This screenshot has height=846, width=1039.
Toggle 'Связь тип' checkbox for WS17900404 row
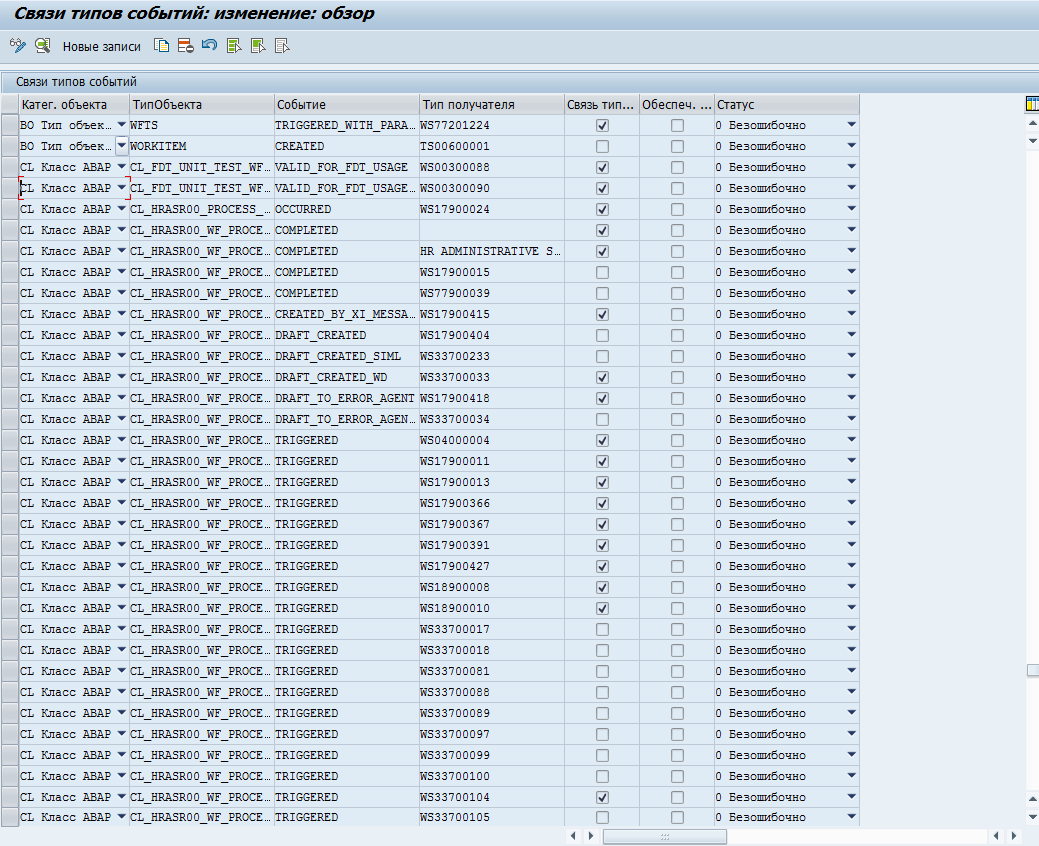click(x=602, y=335)
